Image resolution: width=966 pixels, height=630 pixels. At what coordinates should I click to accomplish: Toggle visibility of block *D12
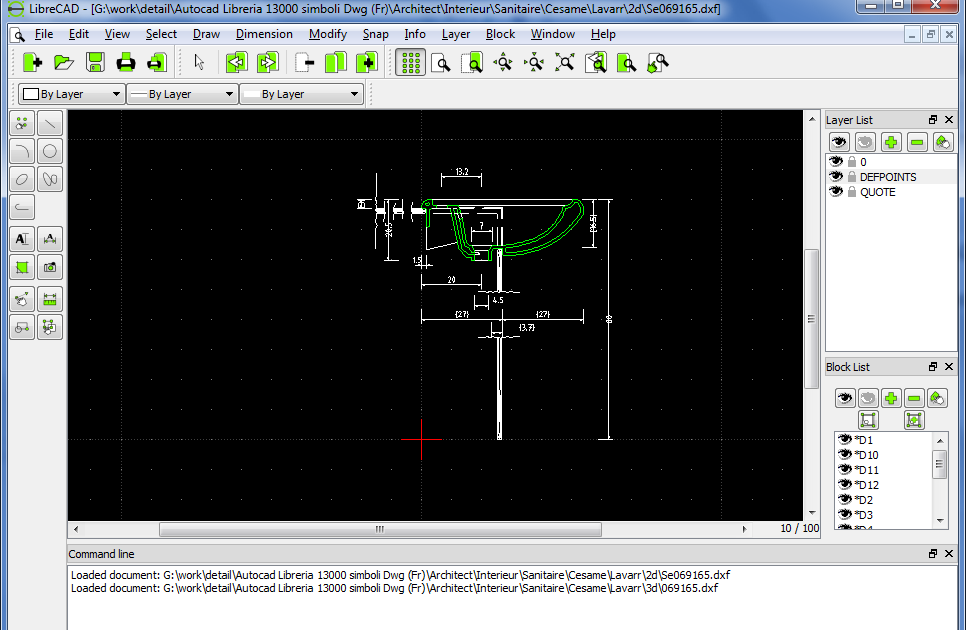pos(845,485)
